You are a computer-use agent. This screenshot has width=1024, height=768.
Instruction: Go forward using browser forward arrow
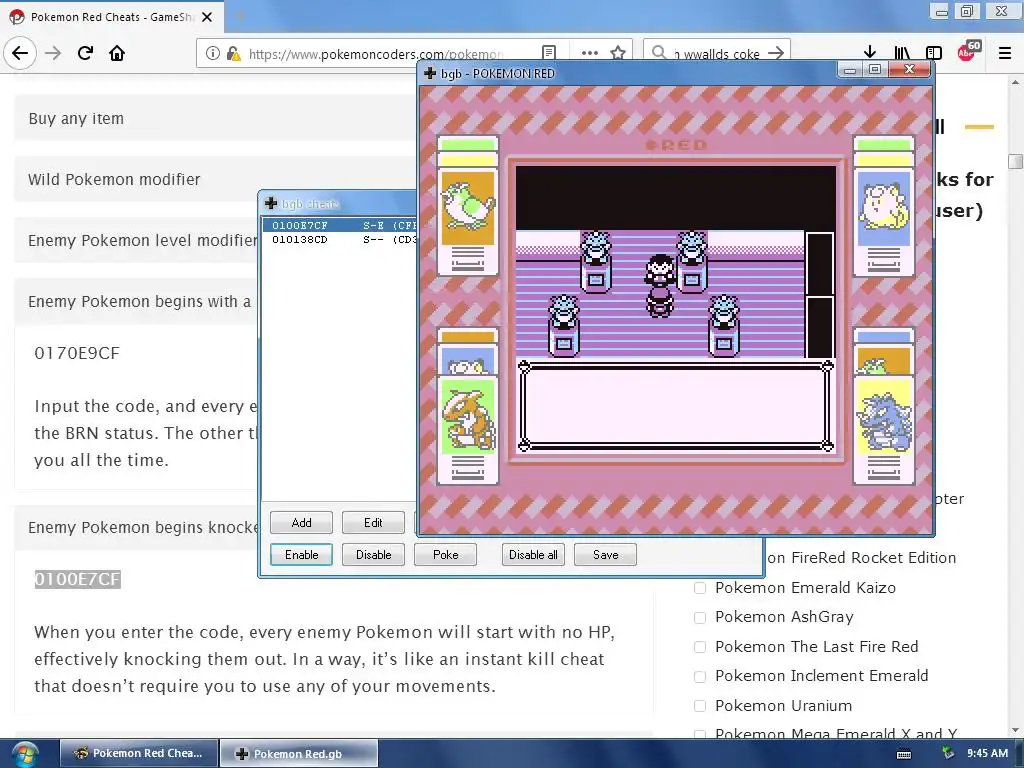tap(53, 53)
